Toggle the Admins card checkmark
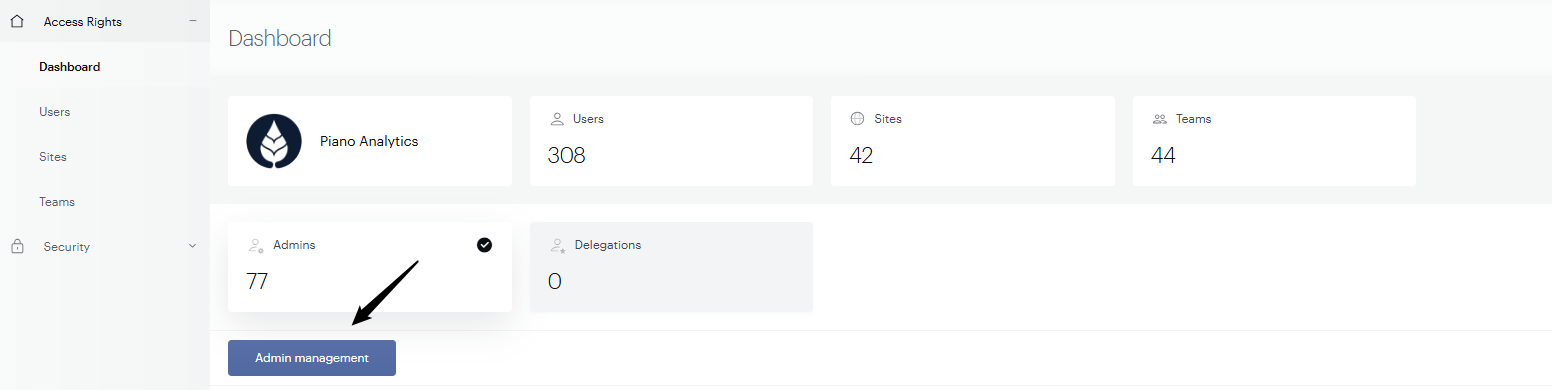Screen dimensions: 1552x390 [x=484, y=245]
